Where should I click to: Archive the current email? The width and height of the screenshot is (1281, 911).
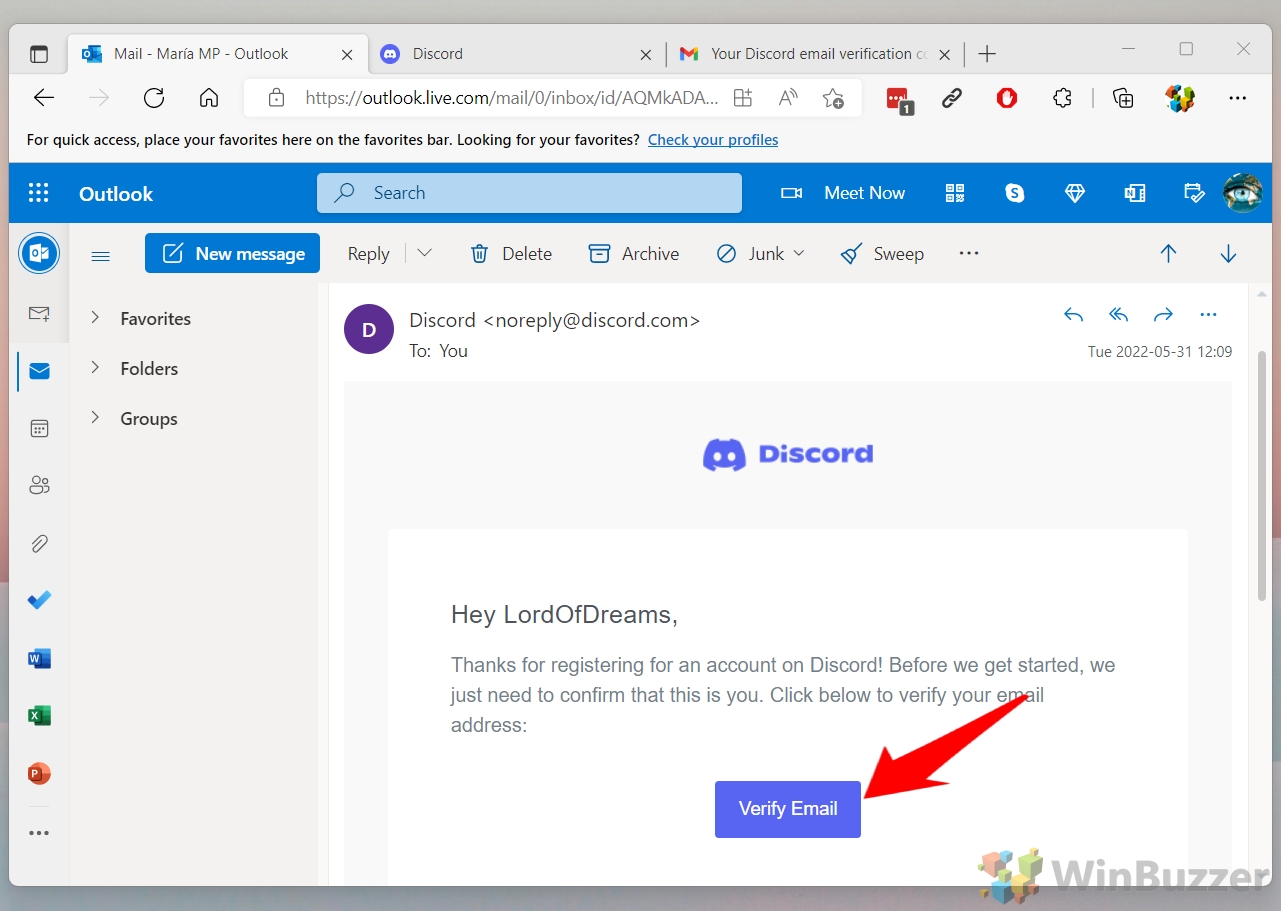coord(634,254)
